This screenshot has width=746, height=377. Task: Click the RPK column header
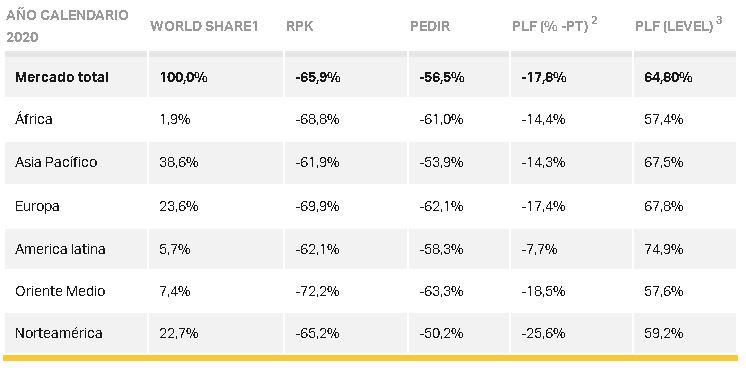(x=299, y=26)
